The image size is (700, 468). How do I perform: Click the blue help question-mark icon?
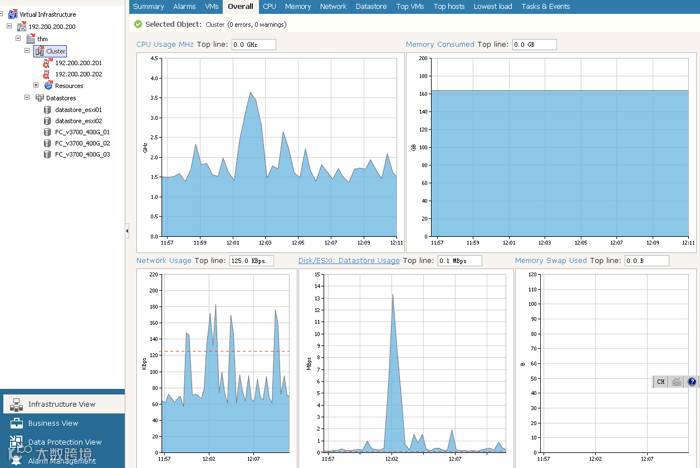tap(692, 381)
